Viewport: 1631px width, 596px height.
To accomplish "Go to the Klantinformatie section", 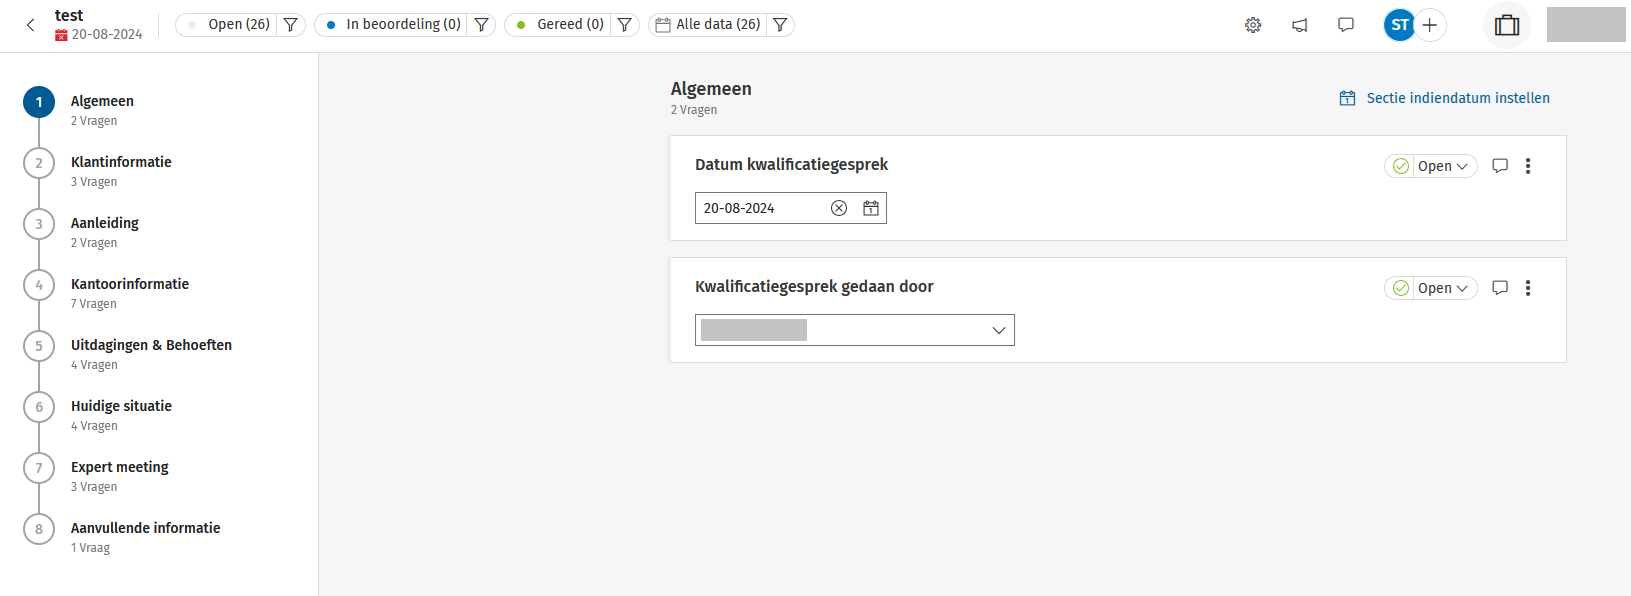I will coord(121,162).
